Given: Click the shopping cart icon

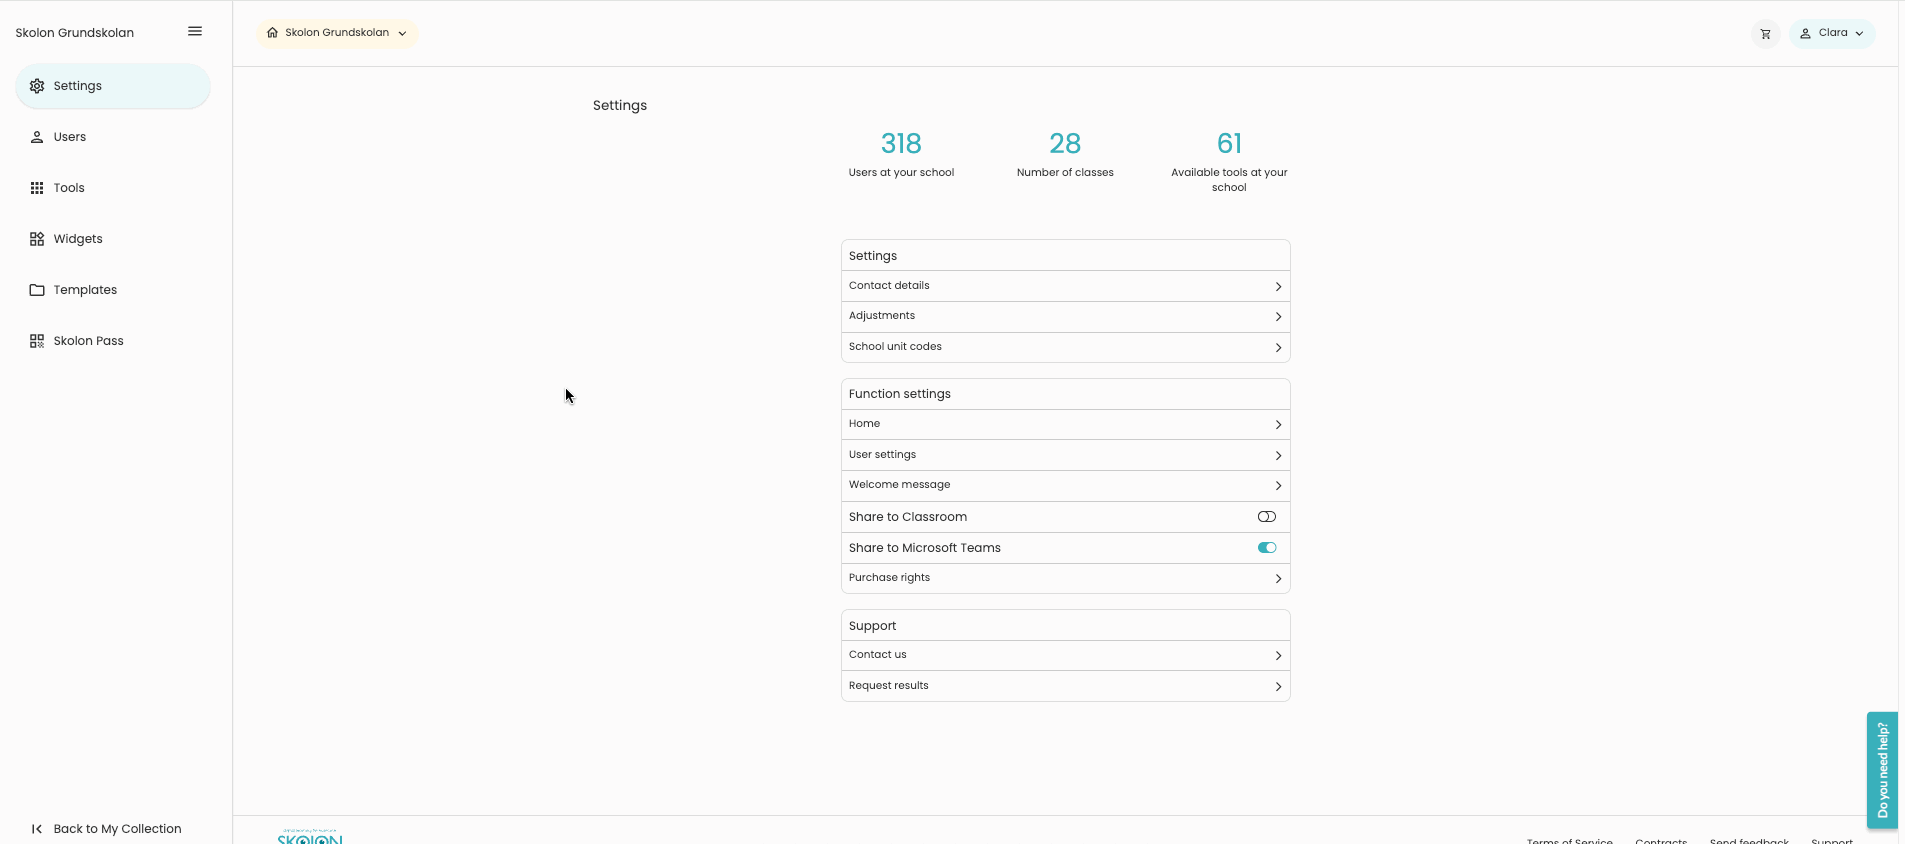Looking at the screenshot, I should click(x=1764, y=33).
